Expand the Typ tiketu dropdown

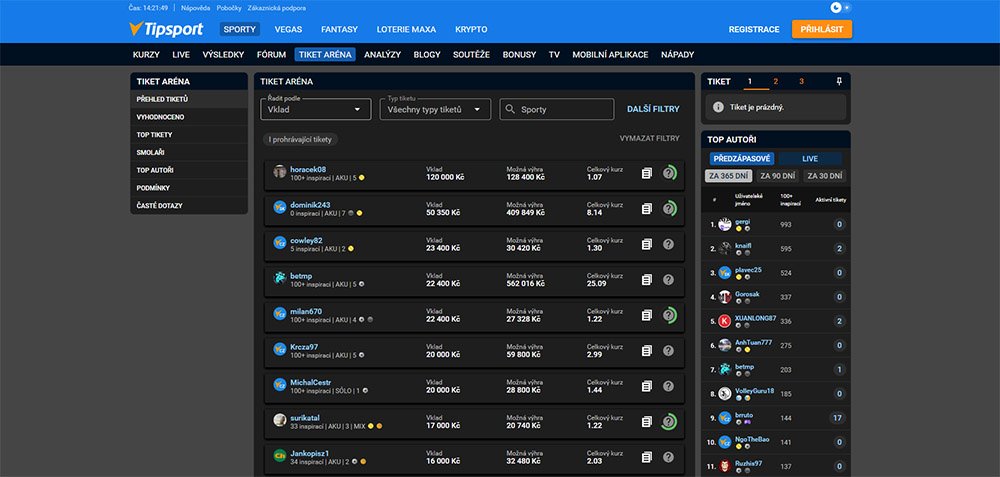point(435,109)
